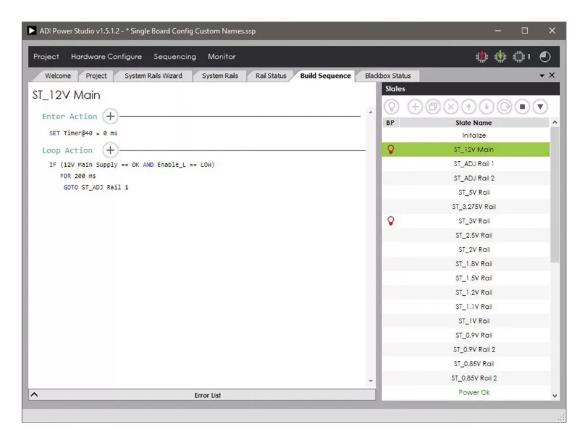Click the breakpoint bulb icon in States toolbar

pos(392,107)
